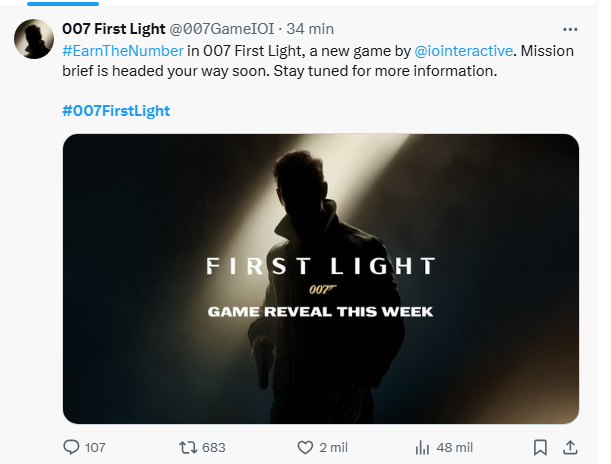Screen dimensions: 611x464
Task: Like the post with the heart icon
Action: (x=305, y=447)
